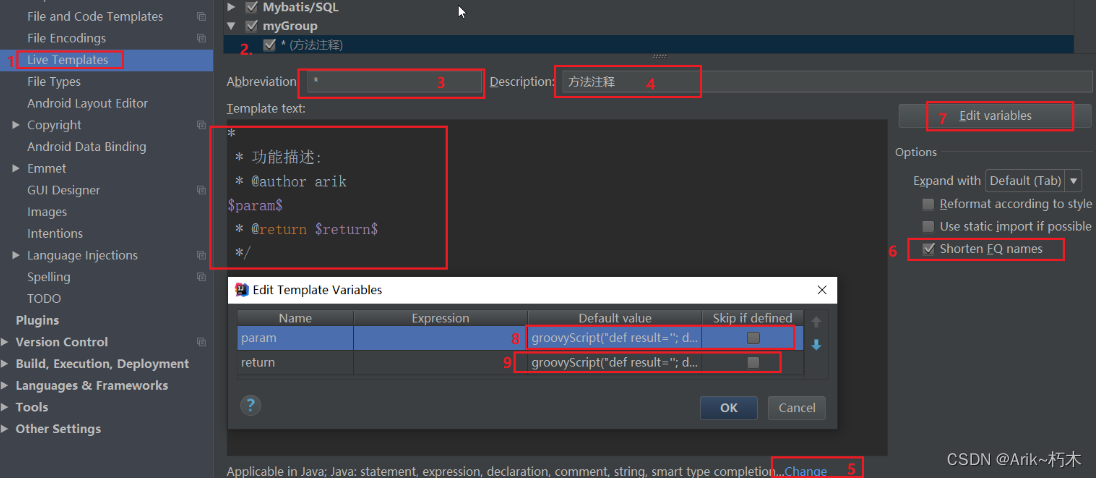Move variable up with gray arrow
This screenshot has height=478, width=1098.
click(816, 322)
